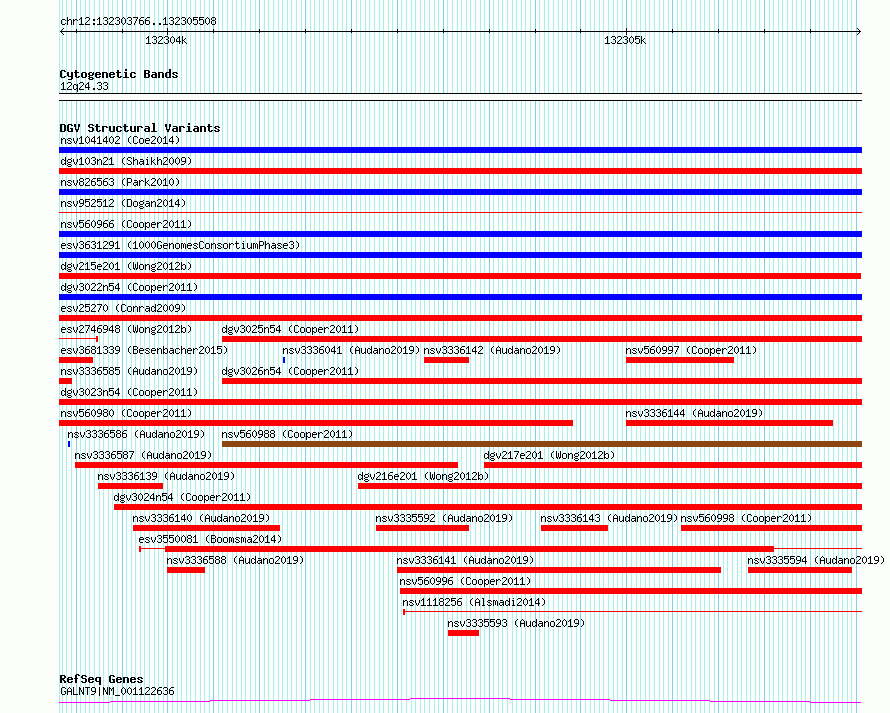Screen dimensions: 890x713
Task: Click dgv3022n54 (Cooper2011) label
Action: click(129, 287)
